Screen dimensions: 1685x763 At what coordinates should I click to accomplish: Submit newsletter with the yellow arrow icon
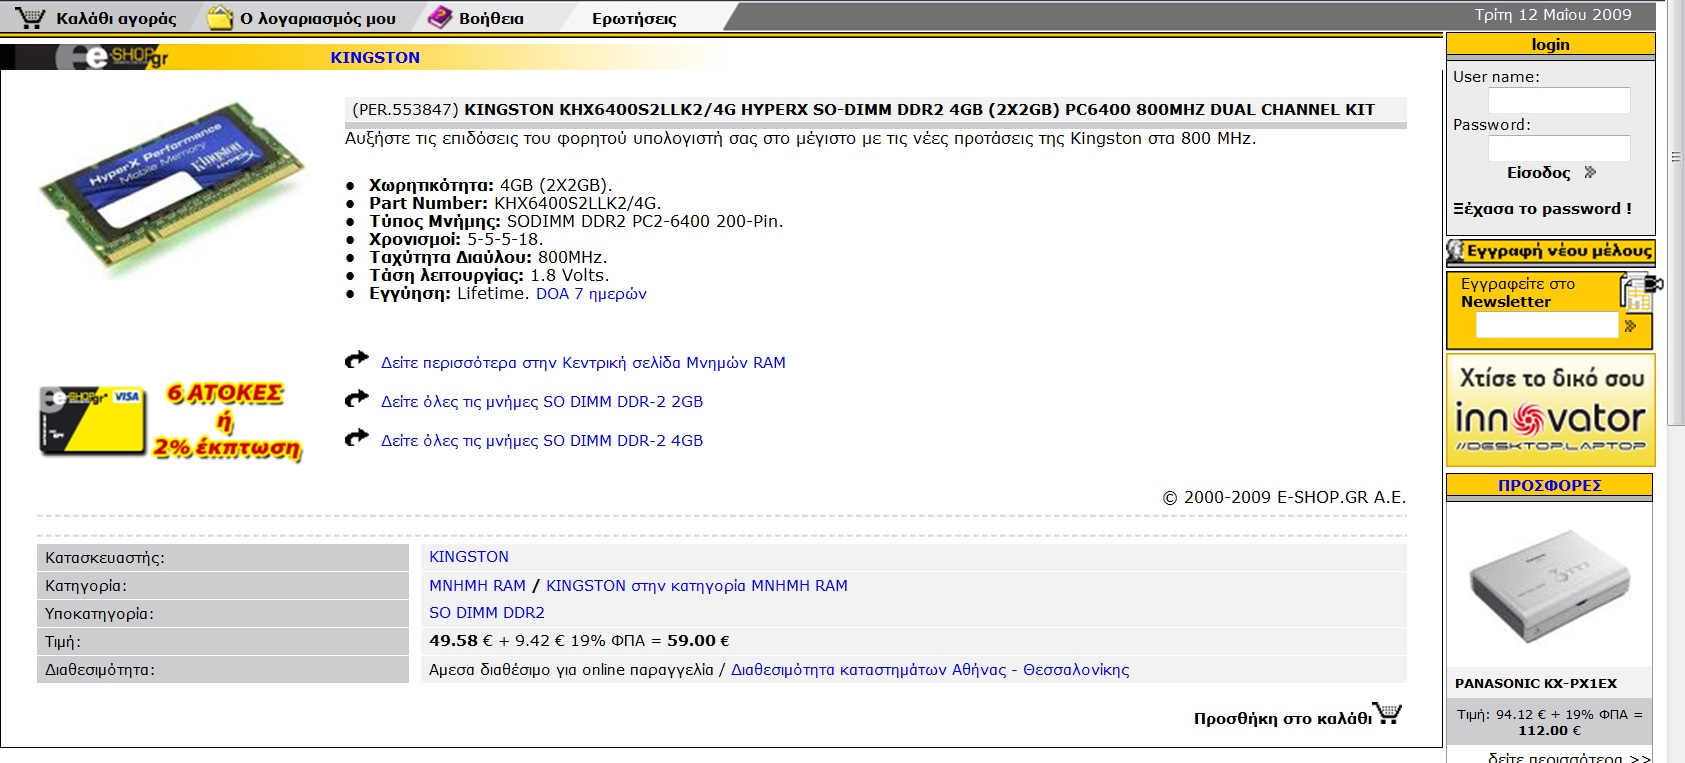(x=1630, y=326)
